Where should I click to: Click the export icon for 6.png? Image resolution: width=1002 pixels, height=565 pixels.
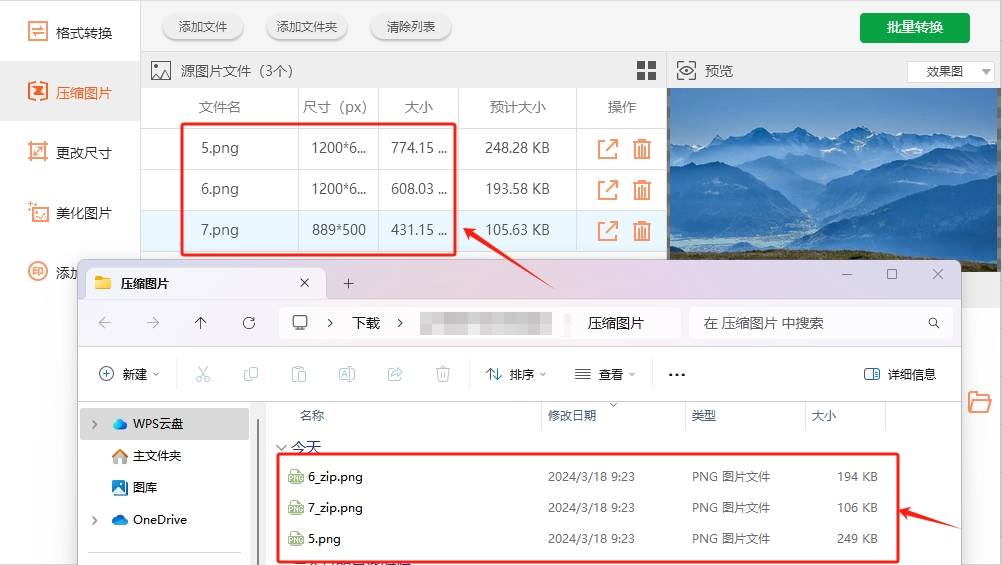click(x=607, y=189)
